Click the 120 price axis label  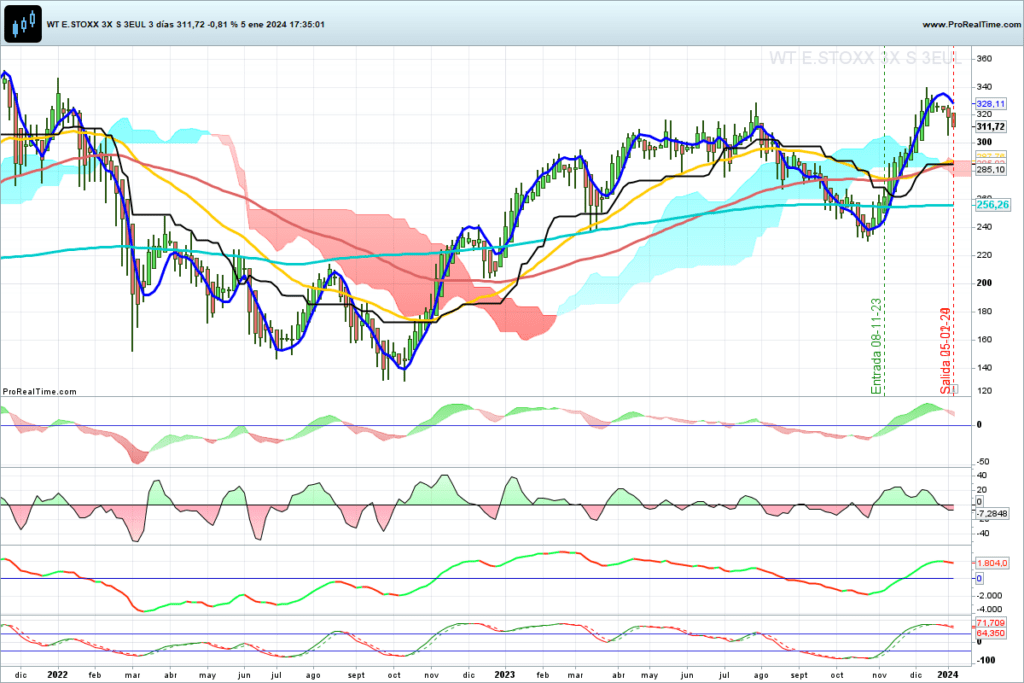984,390
